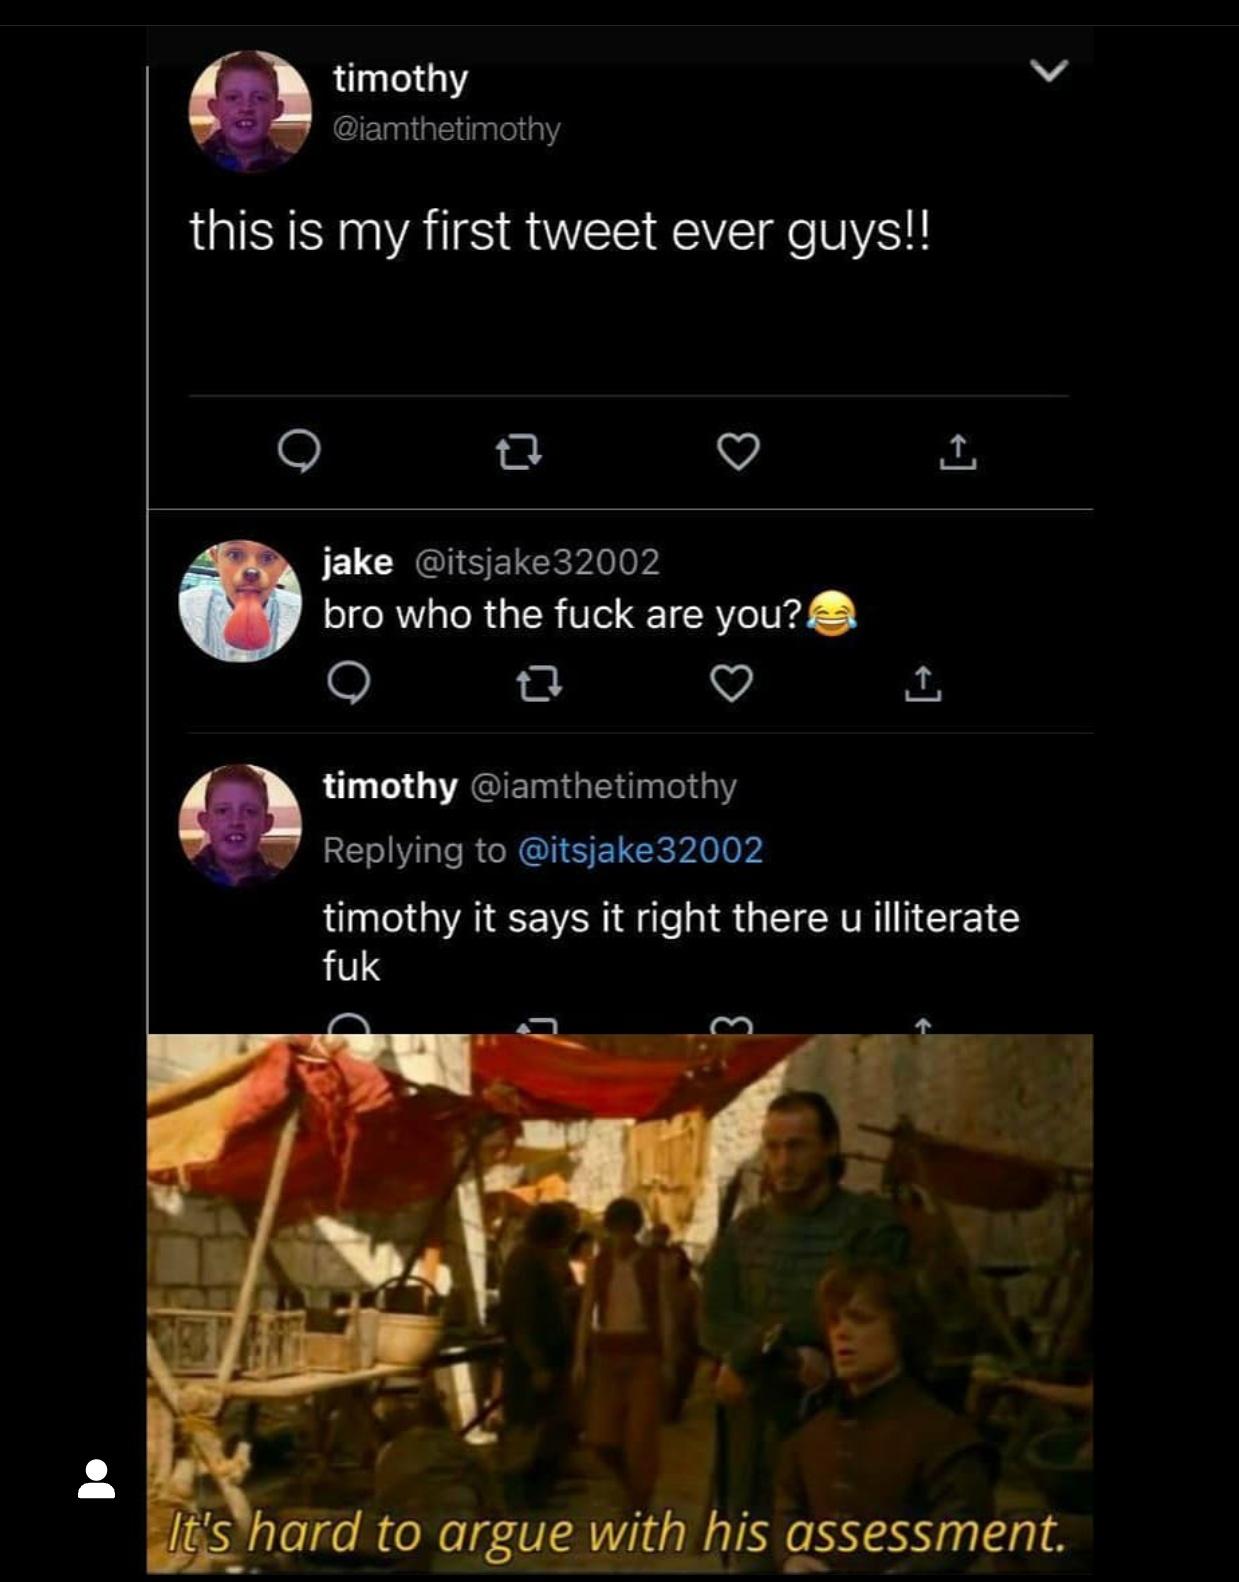Like timothy's first tweet
The height and width of the screenshot is (1582, 1239).
(738, 452)
